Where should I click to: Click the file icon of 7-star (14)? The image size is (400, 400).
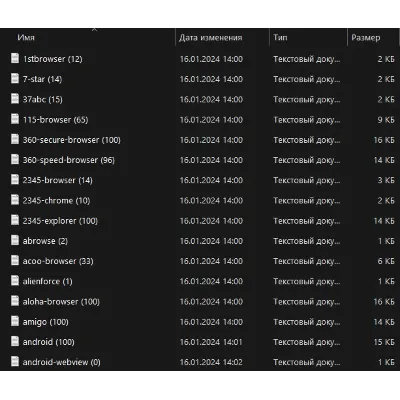tap(15, 79)
